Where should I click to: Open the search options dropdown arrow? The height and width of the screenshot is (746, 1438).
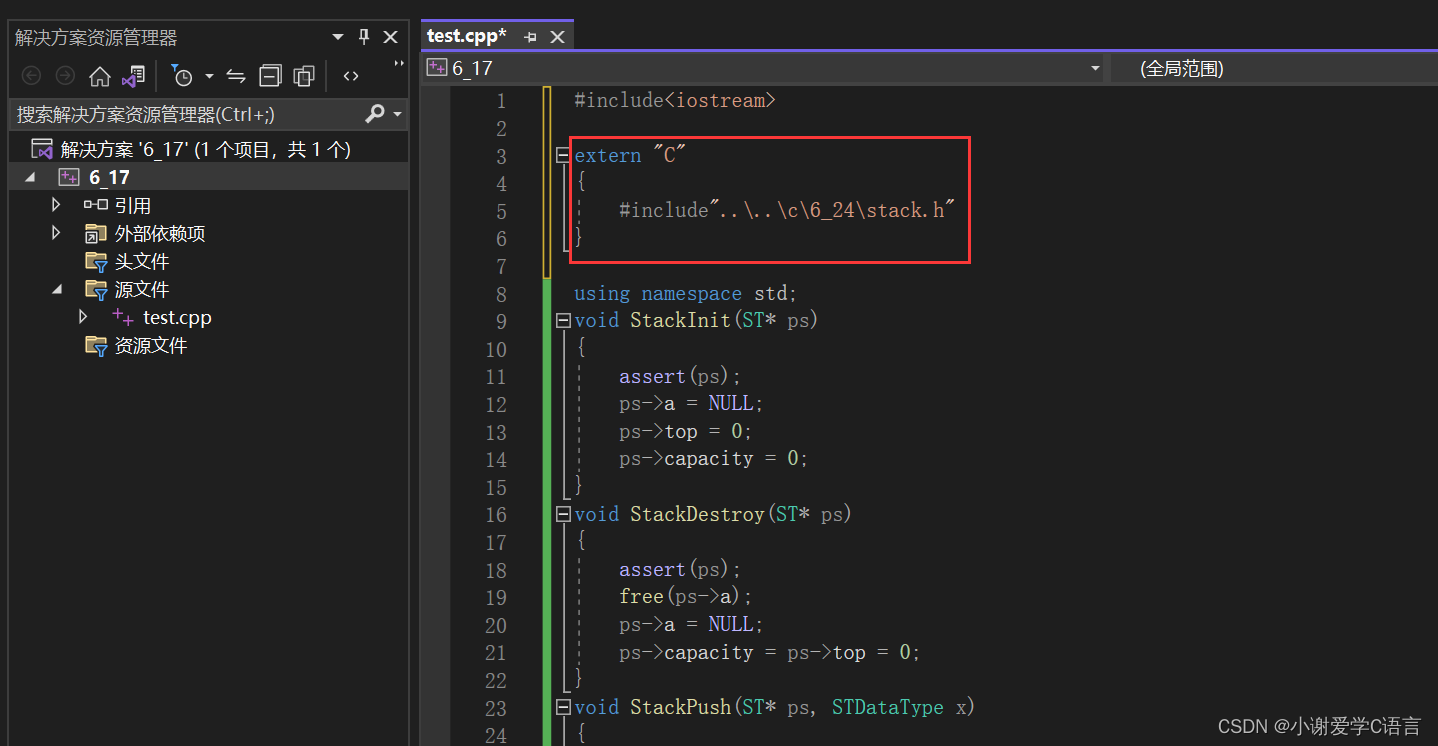tap(397, 115)
